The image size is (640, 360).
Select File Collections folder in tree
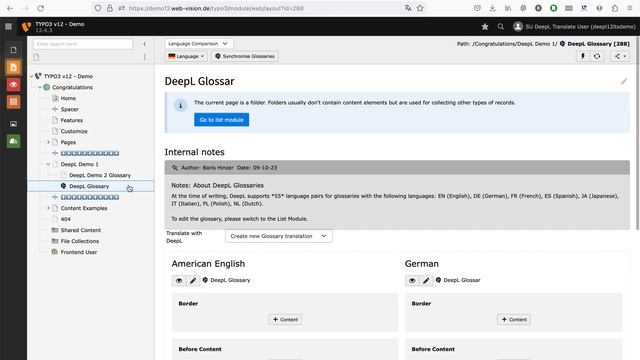[80, 241]
